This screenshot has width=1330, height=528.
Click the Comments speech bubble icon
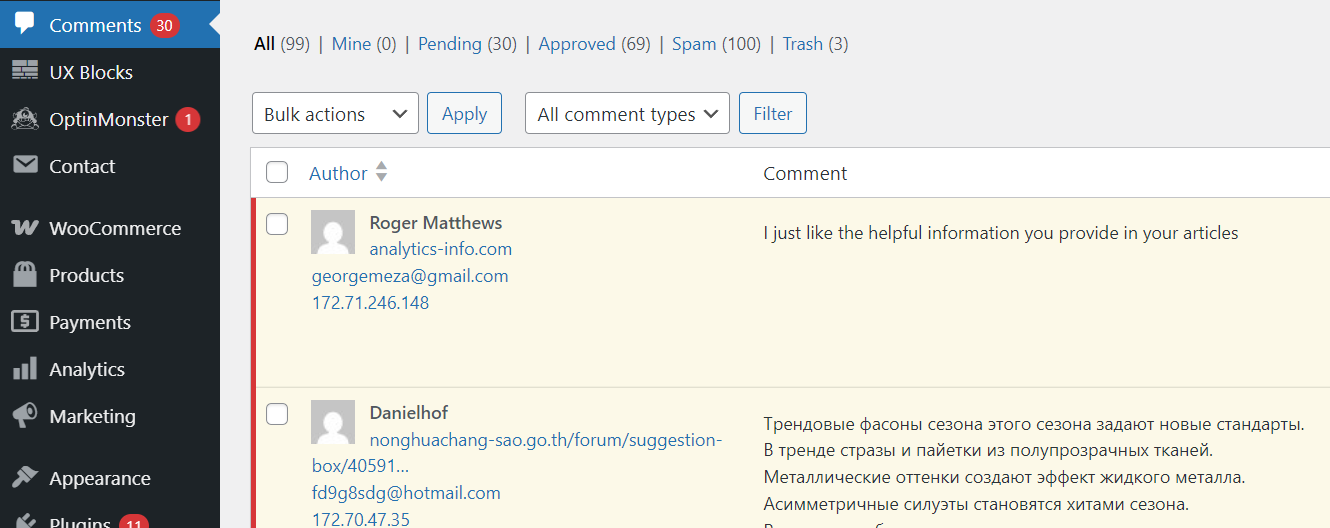(x=25, y=23)
